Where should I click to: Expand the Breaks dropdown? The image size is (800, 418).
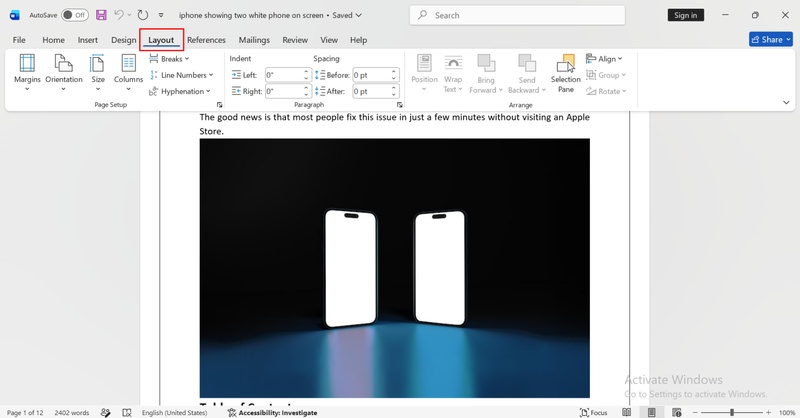(169, 59)
